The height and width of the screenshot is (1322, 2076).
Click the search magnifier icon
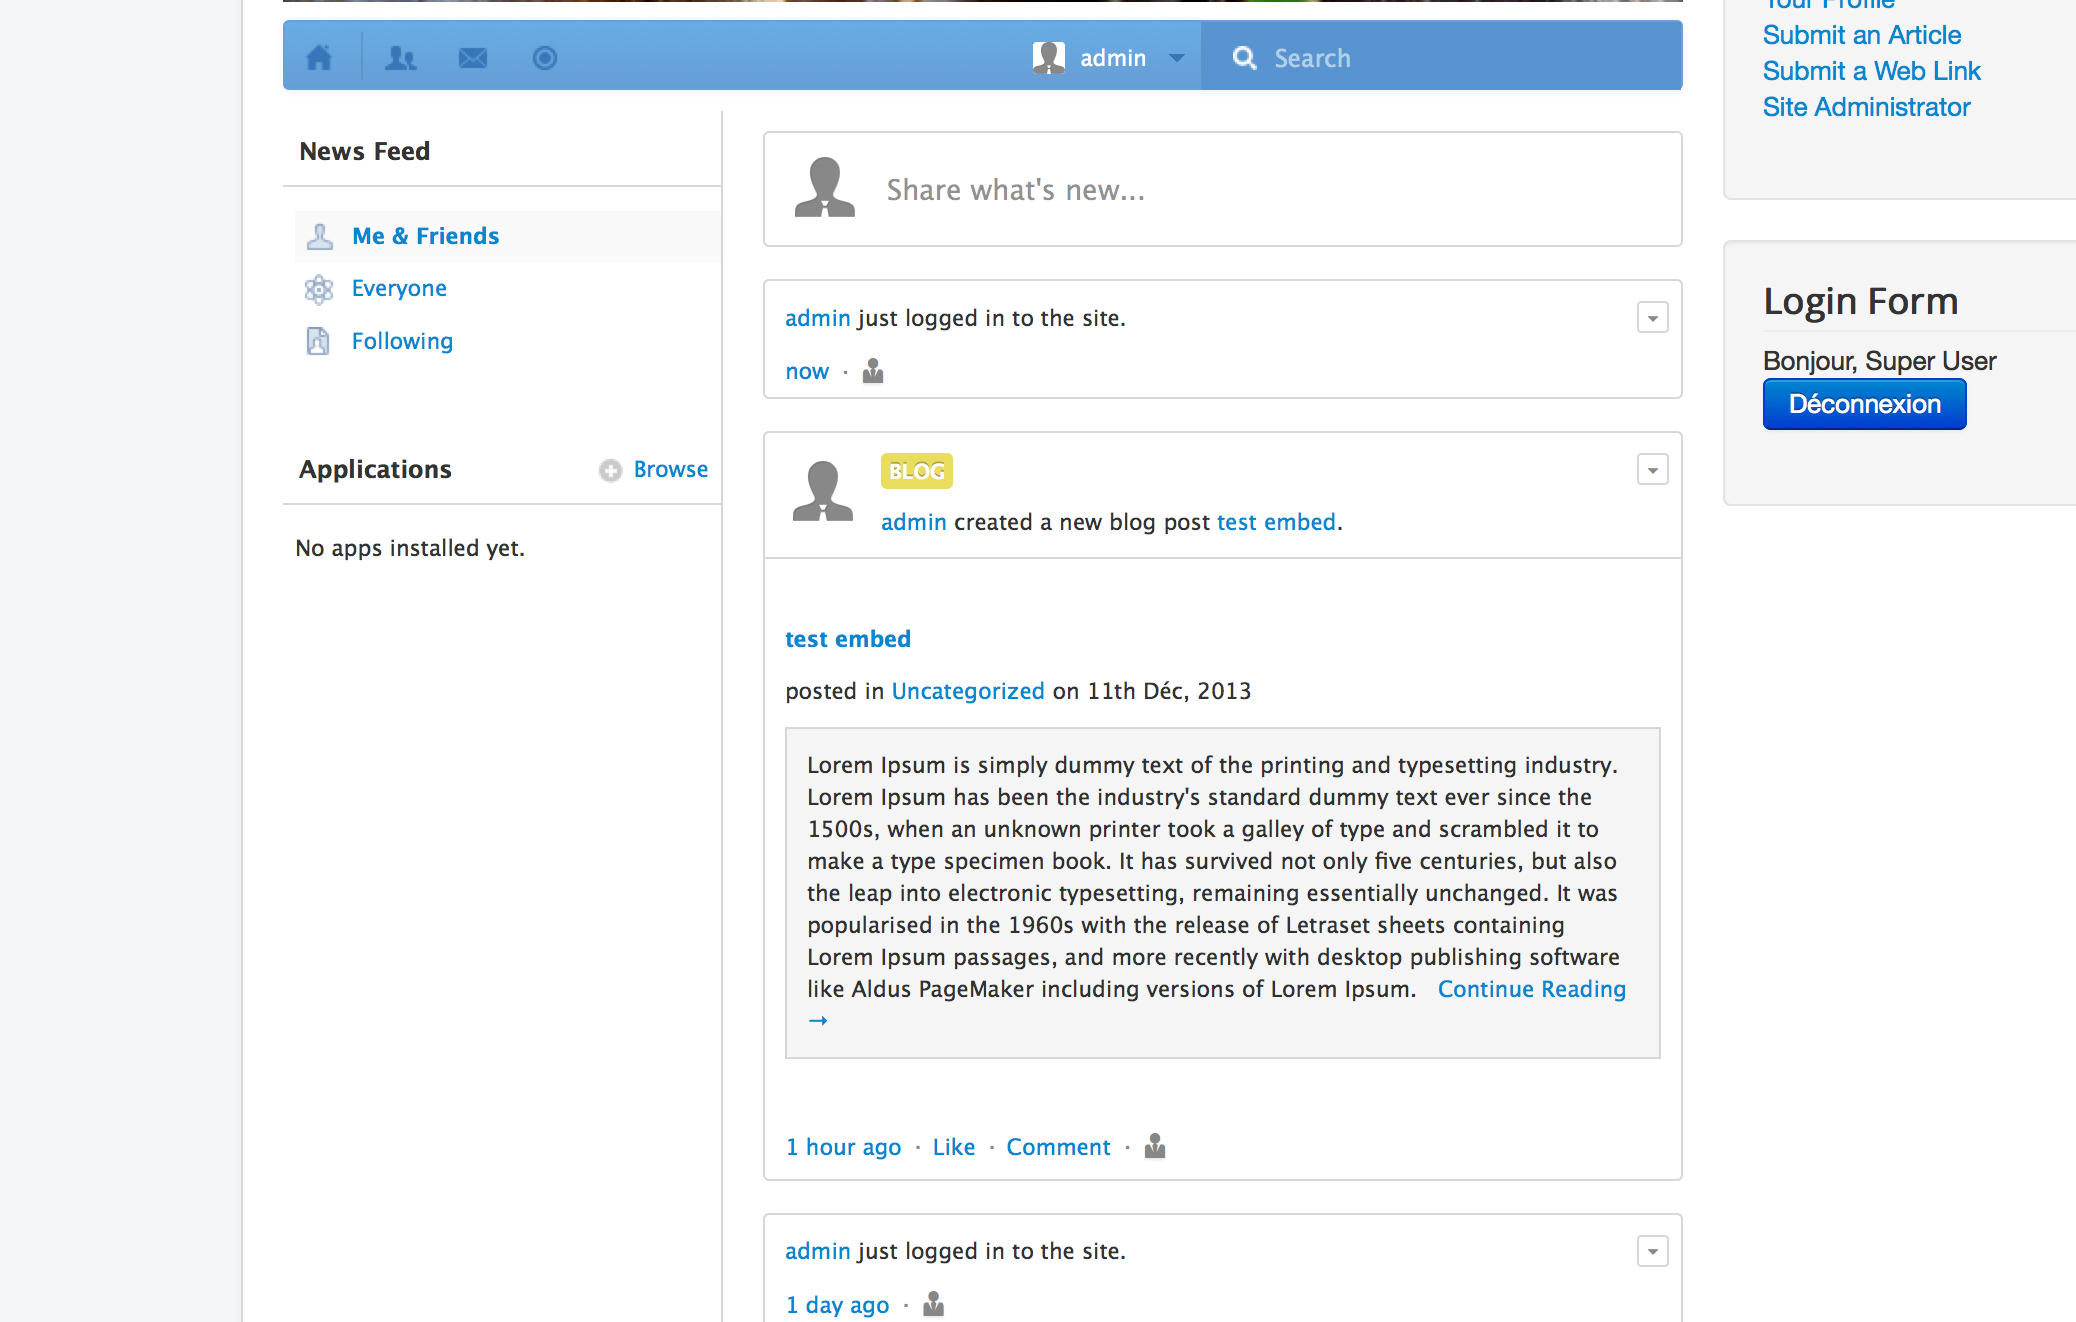click(x=1244, y=58)
